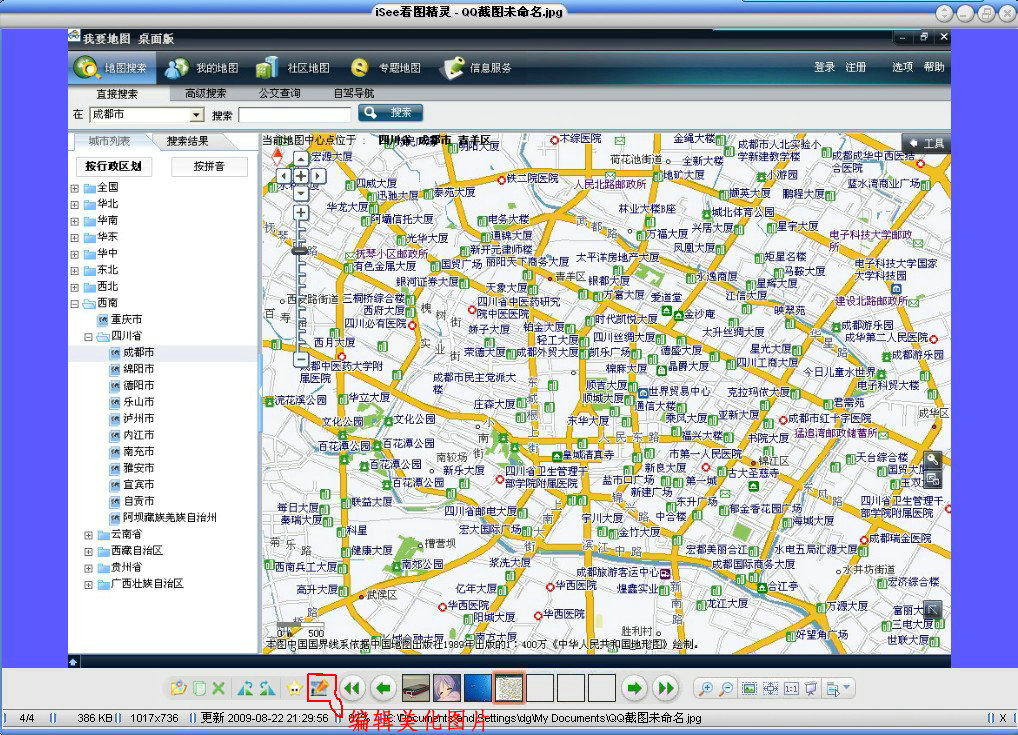Click the edit/beautify picture icon
Screen dimensions: 1018x735
point(319,687)
